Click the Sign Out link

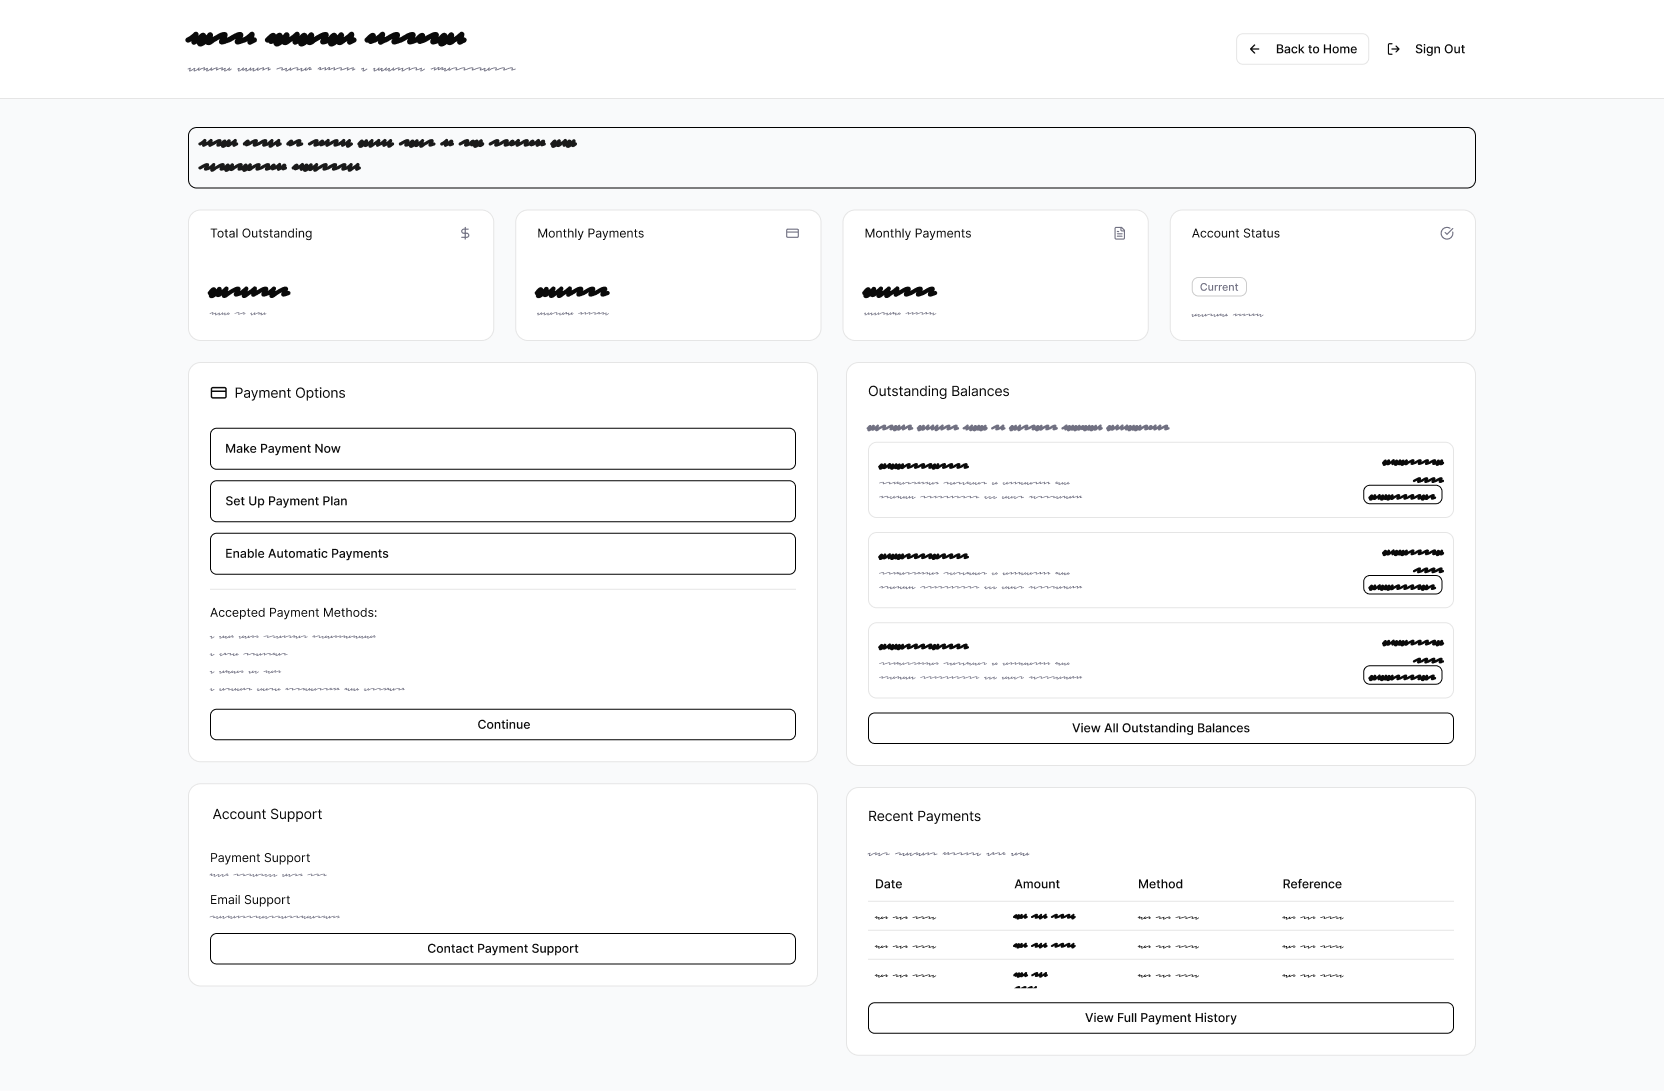[x=1439, y=49]
